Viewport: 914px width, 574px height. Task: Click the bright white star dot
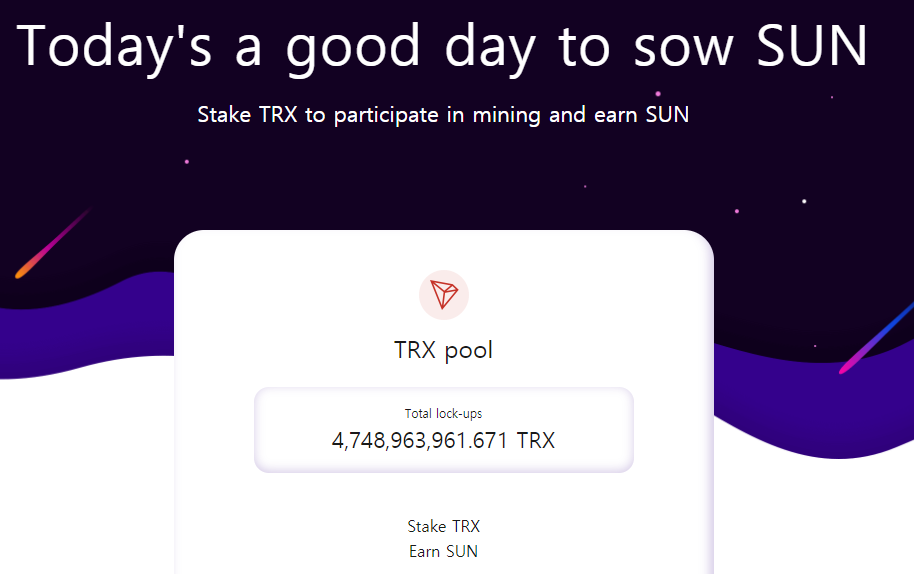(x=804, y=201)
